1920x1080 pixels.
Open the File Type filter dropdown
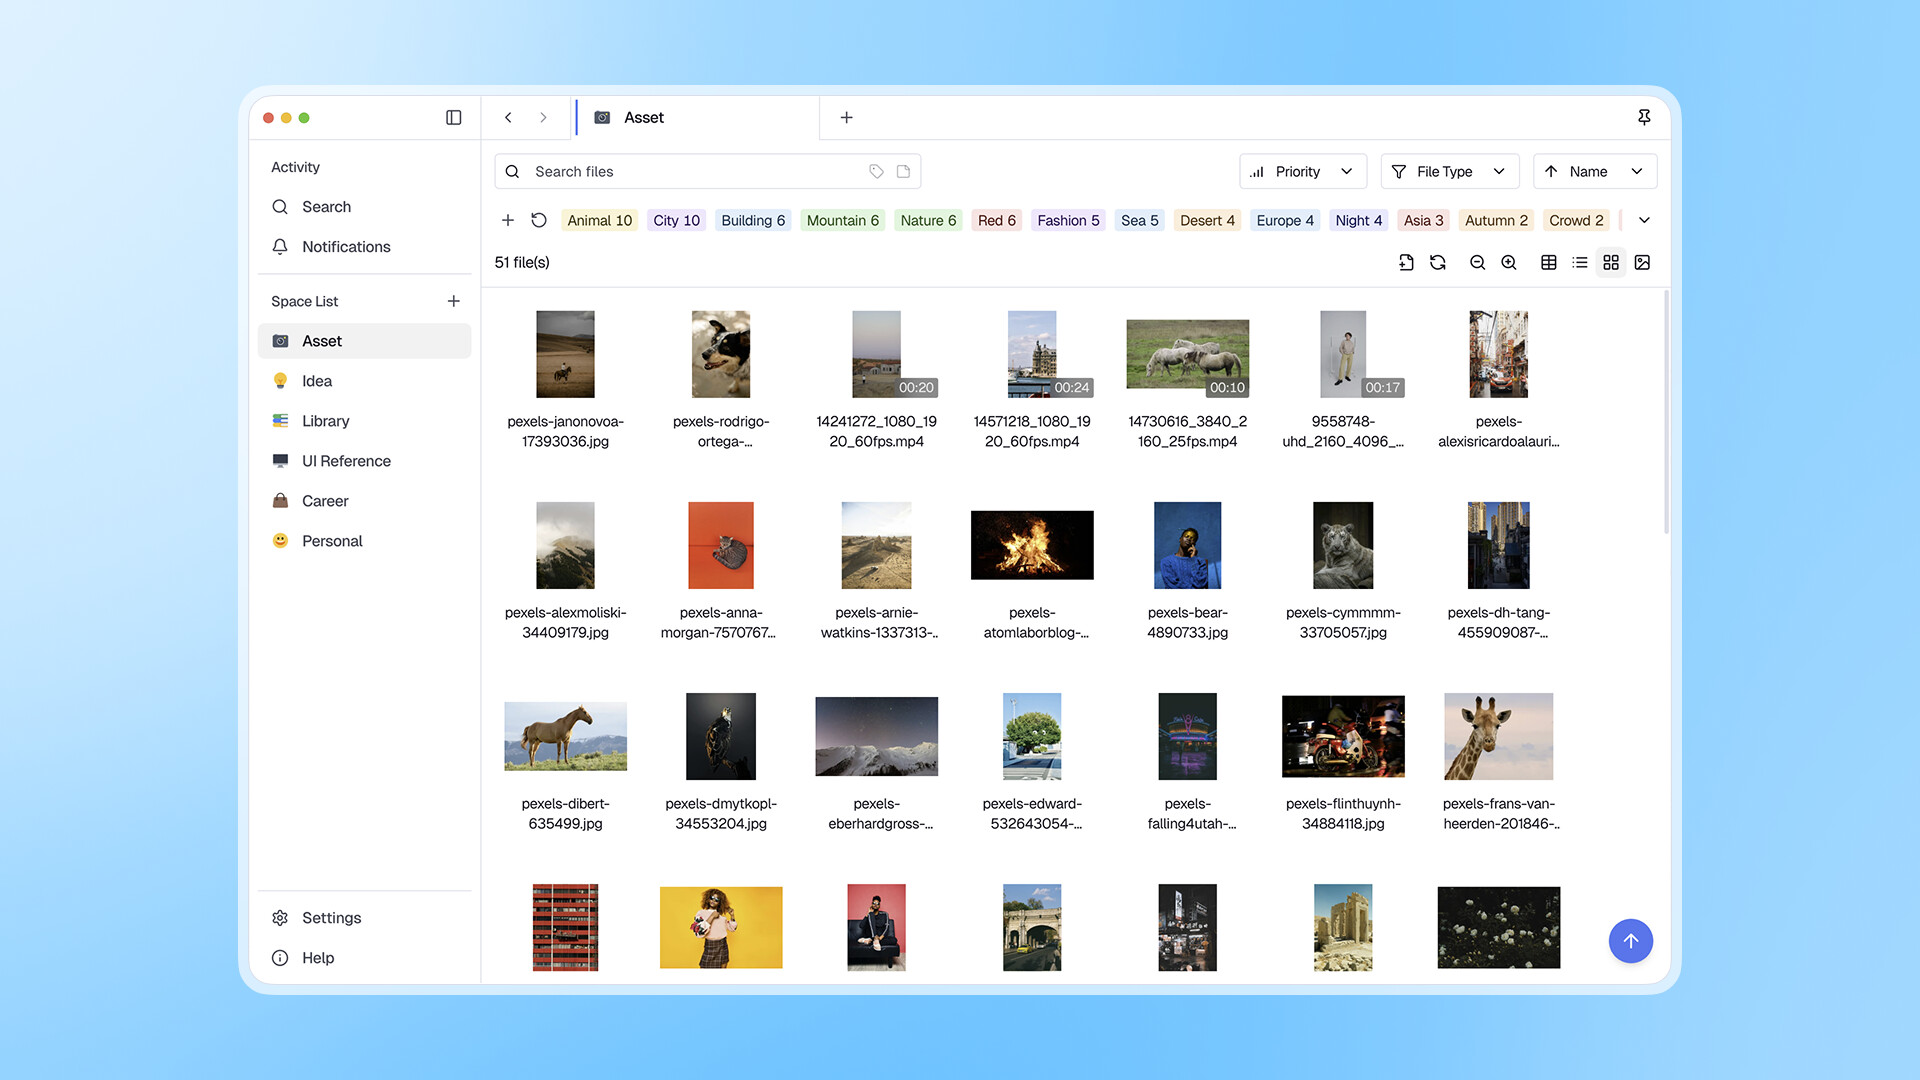tap(1449, 172)
